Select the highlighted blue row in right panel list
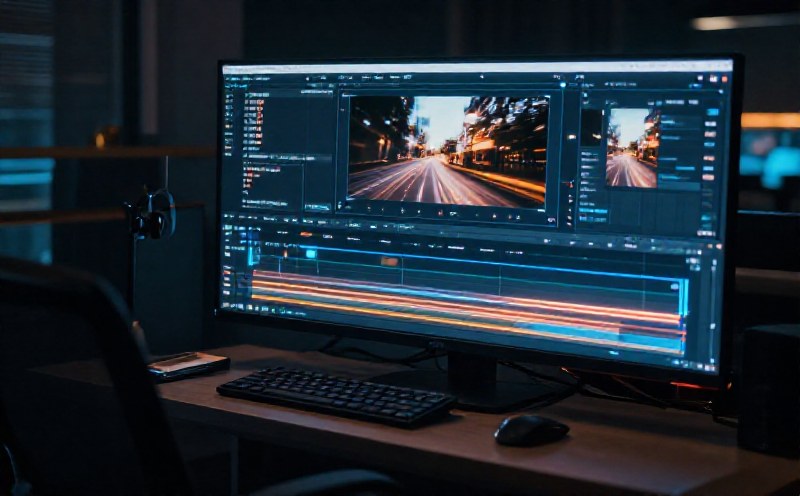 click(x=593, y=211)
